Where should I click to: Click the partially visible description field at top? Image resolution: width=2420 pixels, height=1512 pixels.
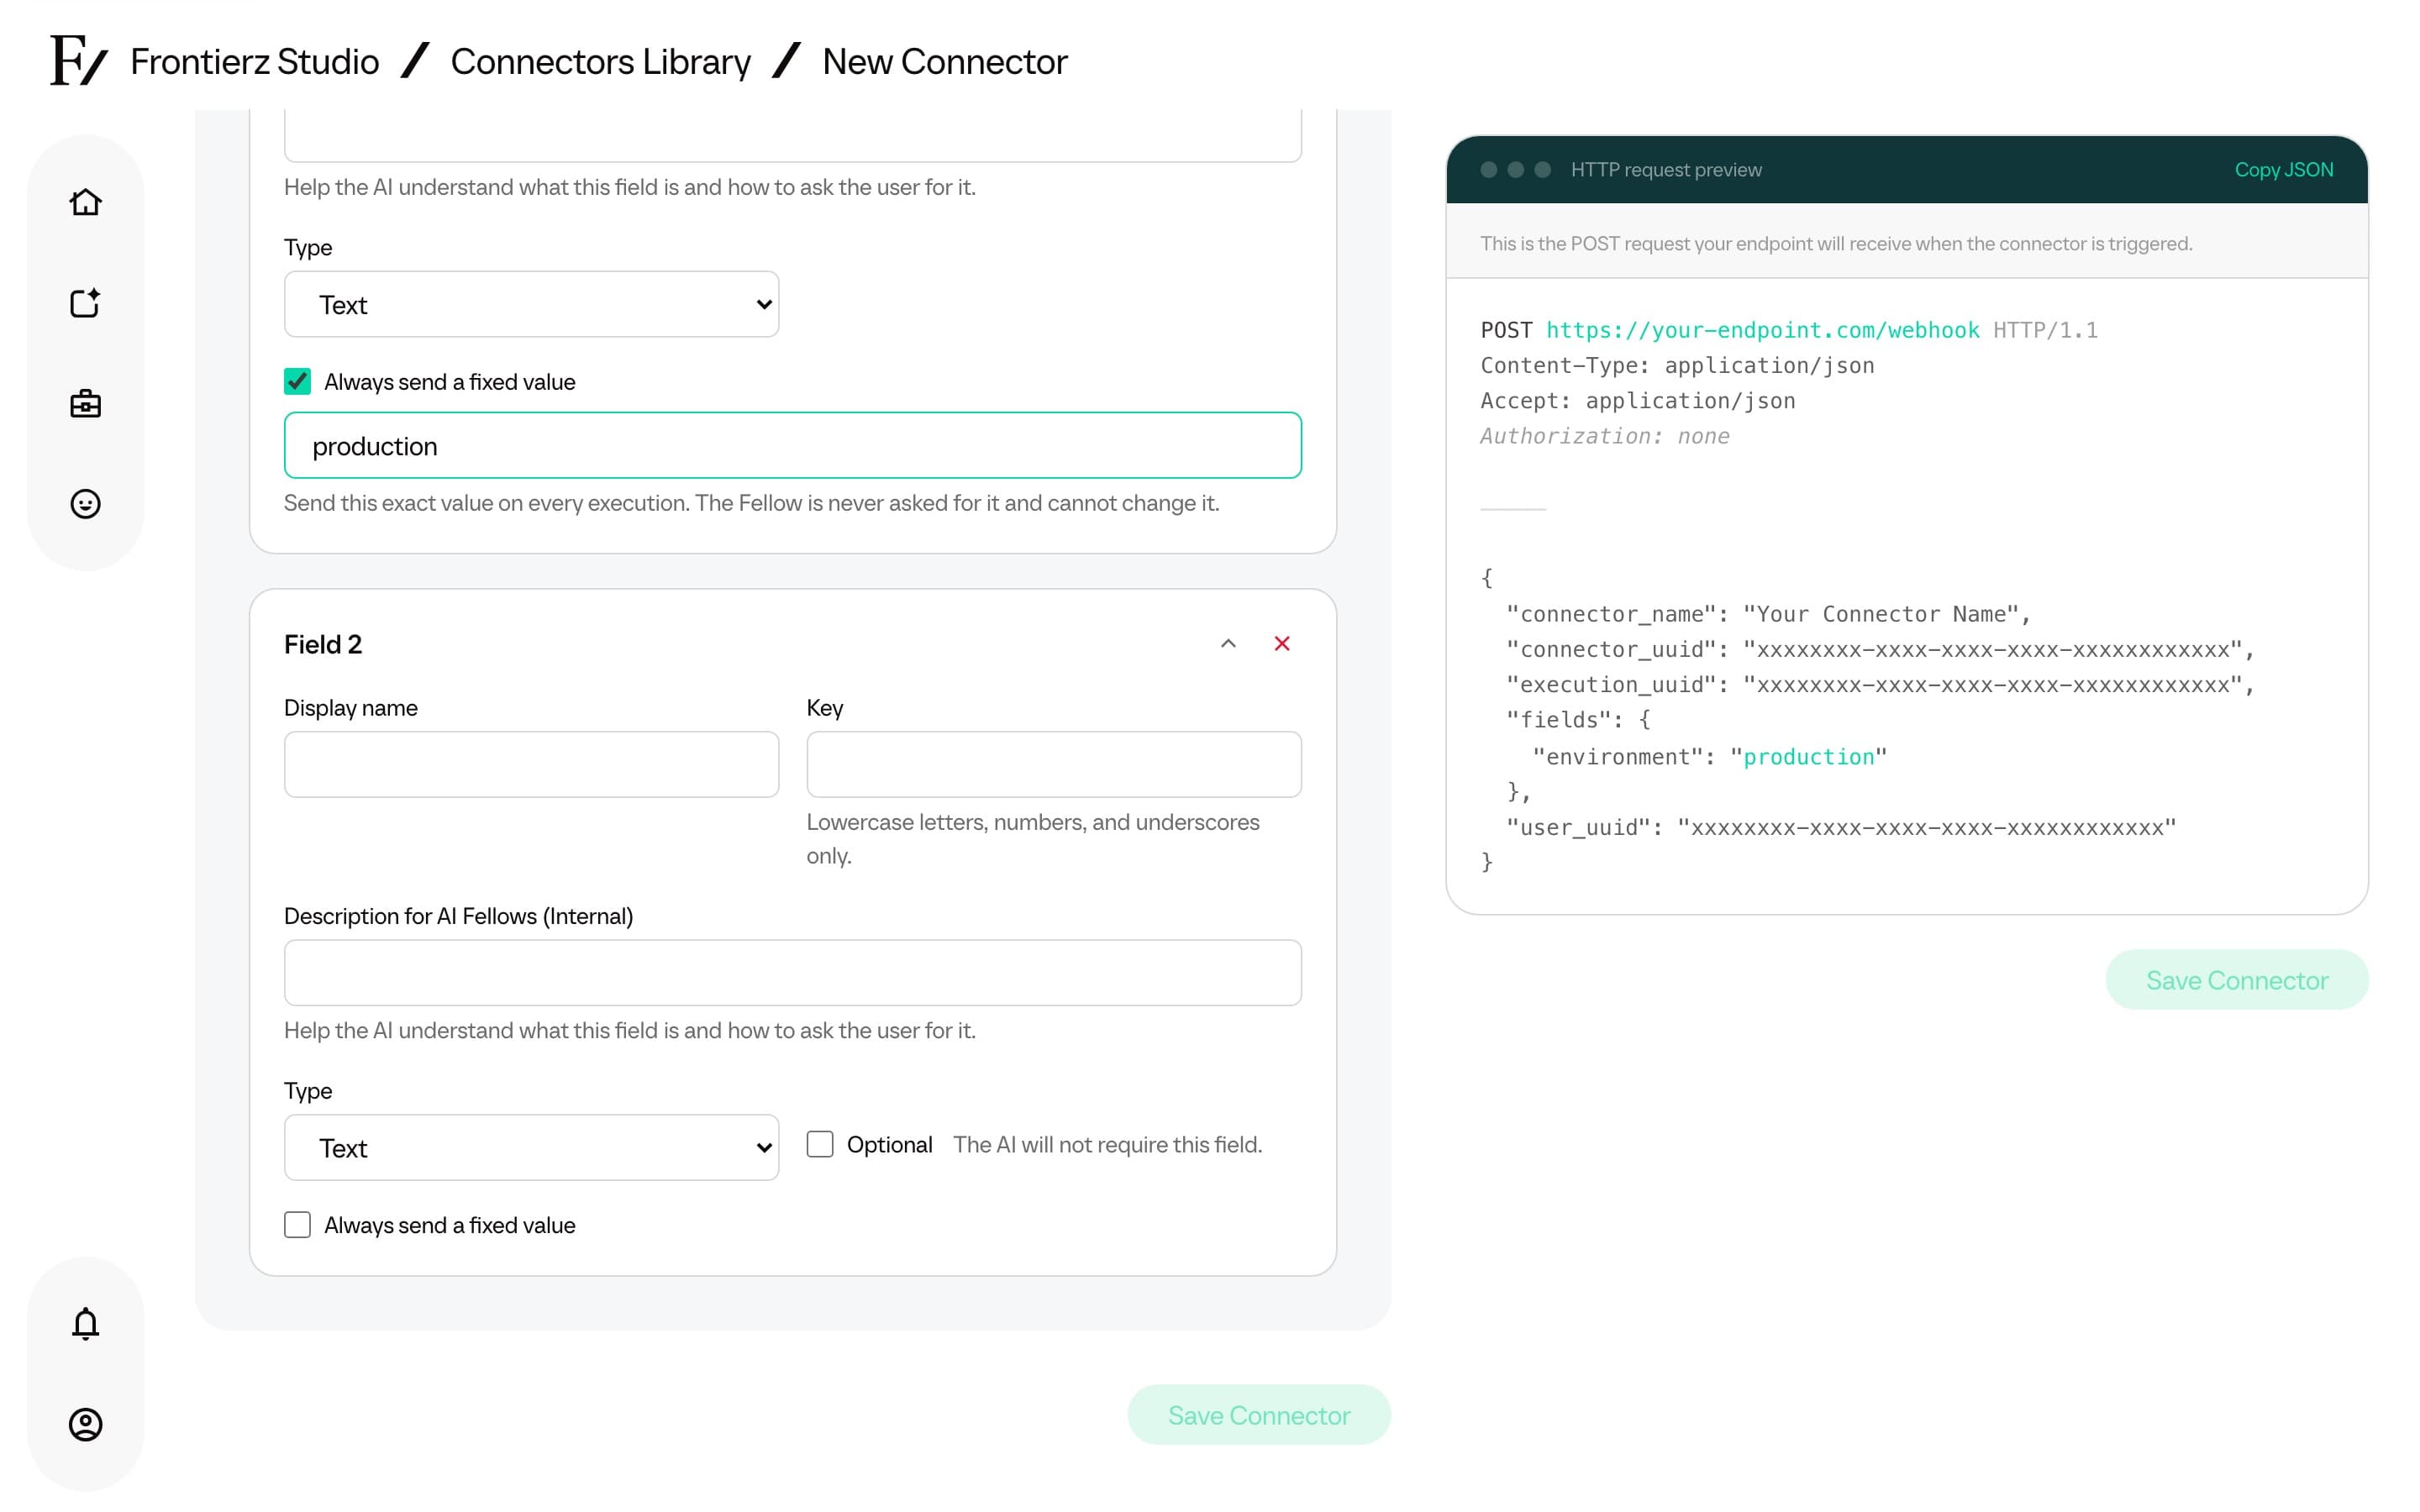tap(793, 136)
